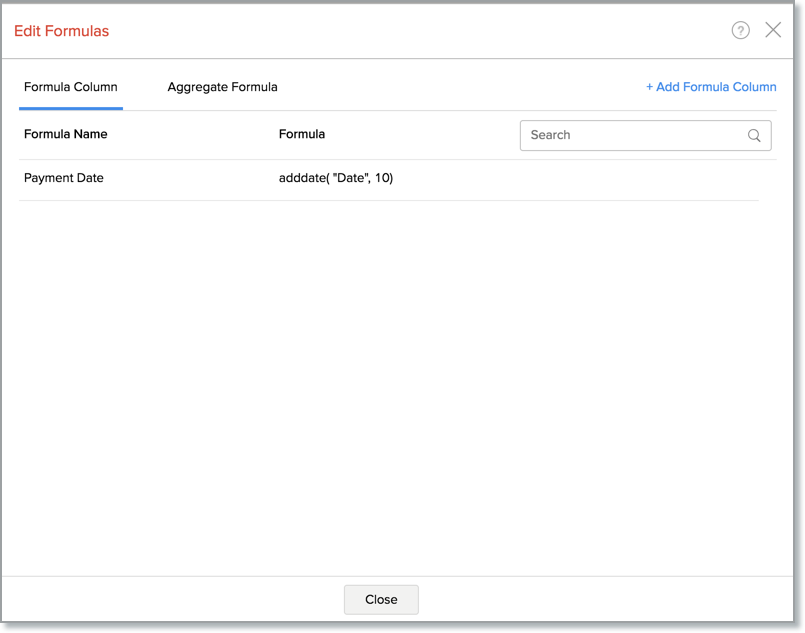Open help via the question mark icon

(740, 30)
